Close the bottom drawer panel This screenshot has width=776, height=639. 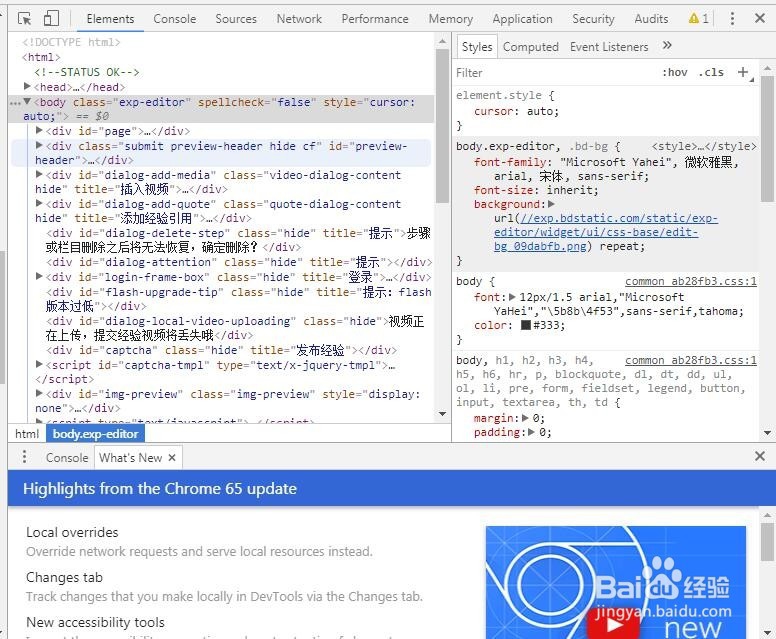760,456
